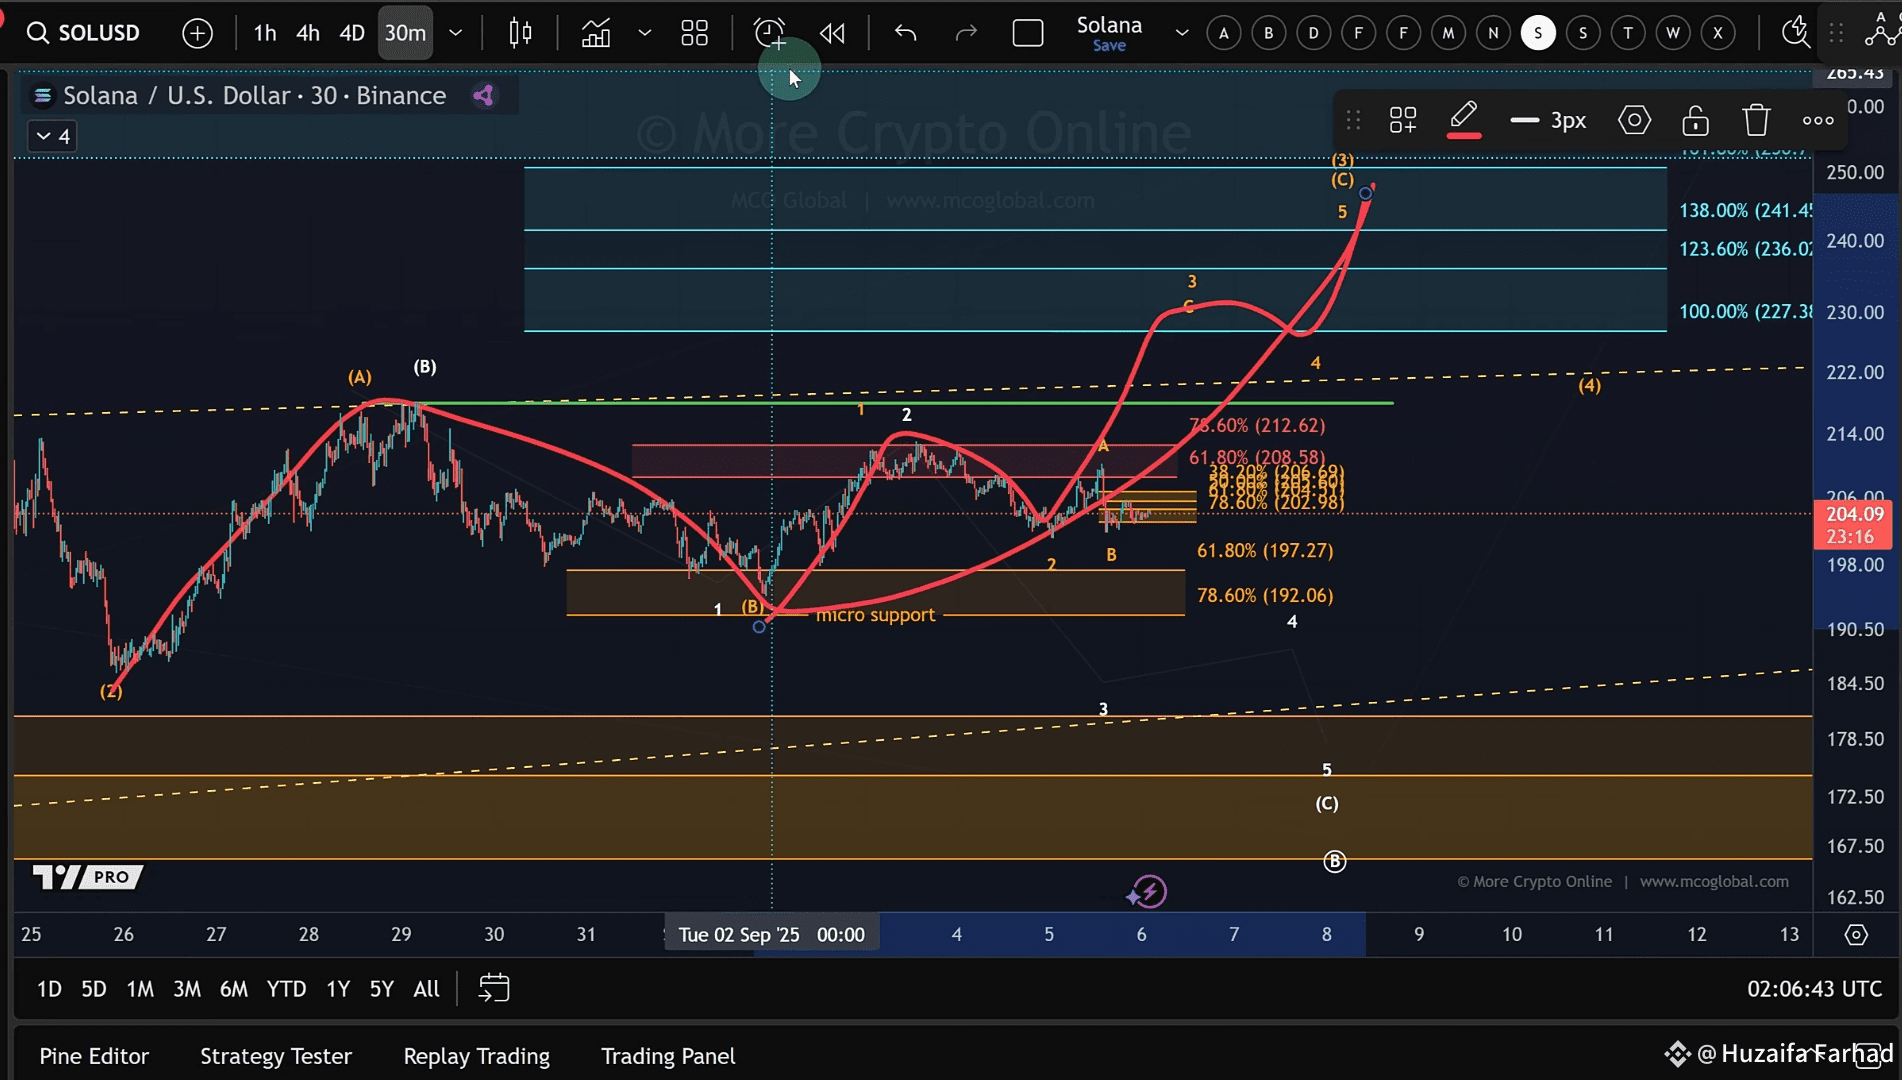Image resolution: width=1902 pixels, height=1080 pixels.
Task: Open quick search lightning icon
Action: coord(1796,33)
